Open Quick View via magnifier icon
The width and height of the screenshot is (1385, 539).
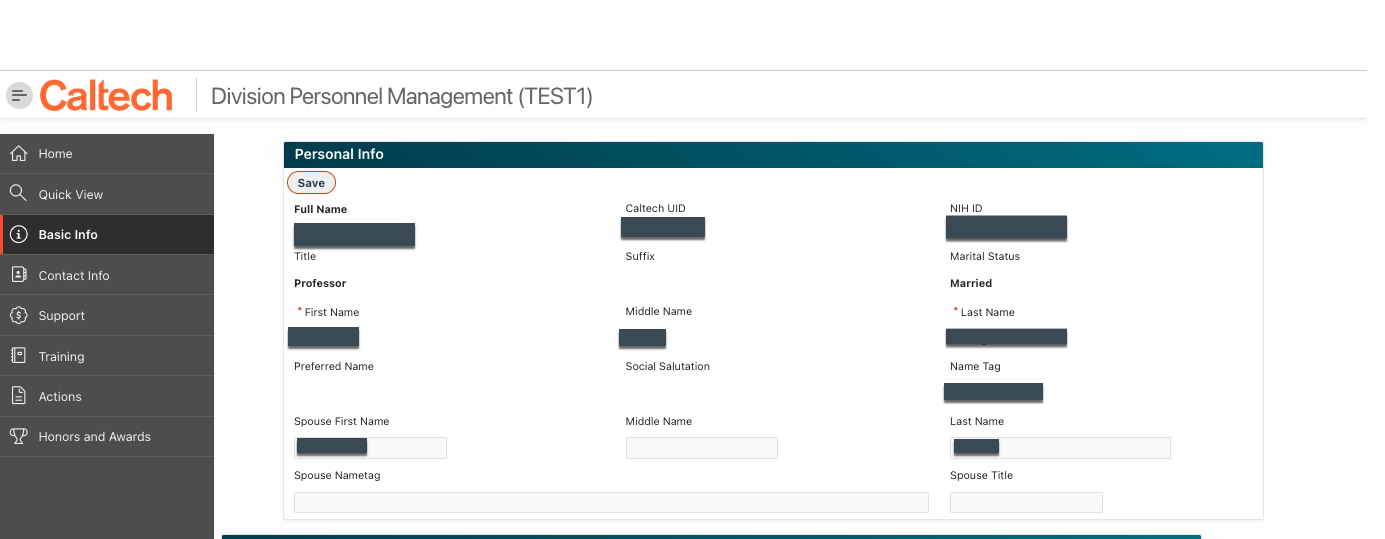18,194
